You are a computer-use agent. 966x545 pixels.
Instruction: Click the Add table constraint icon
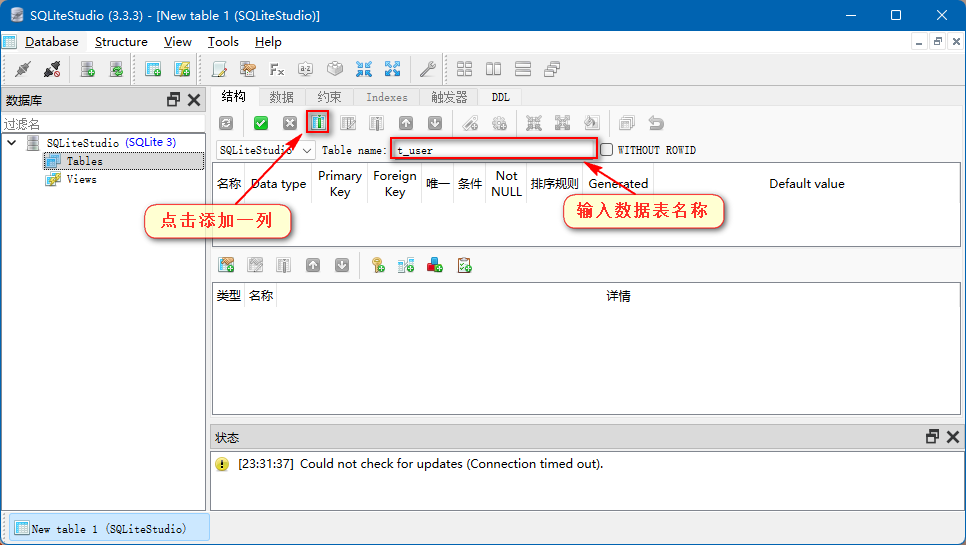point(226,265)
